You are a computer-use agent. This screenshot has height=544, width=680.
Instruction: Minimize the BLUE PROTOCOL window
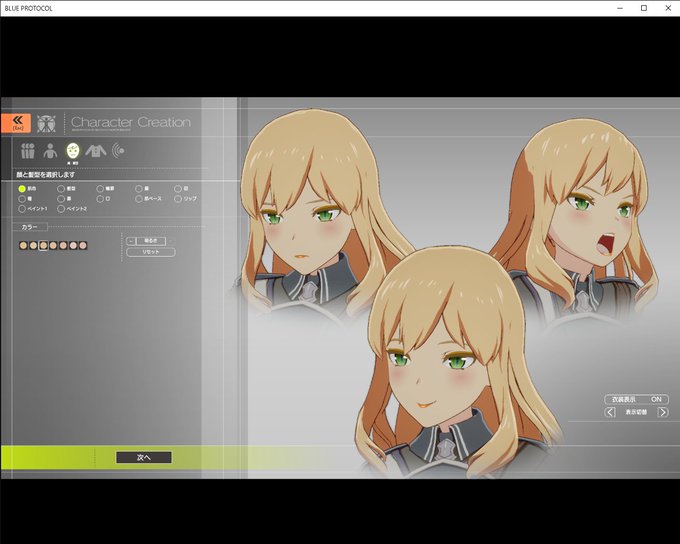click(620, 8)
